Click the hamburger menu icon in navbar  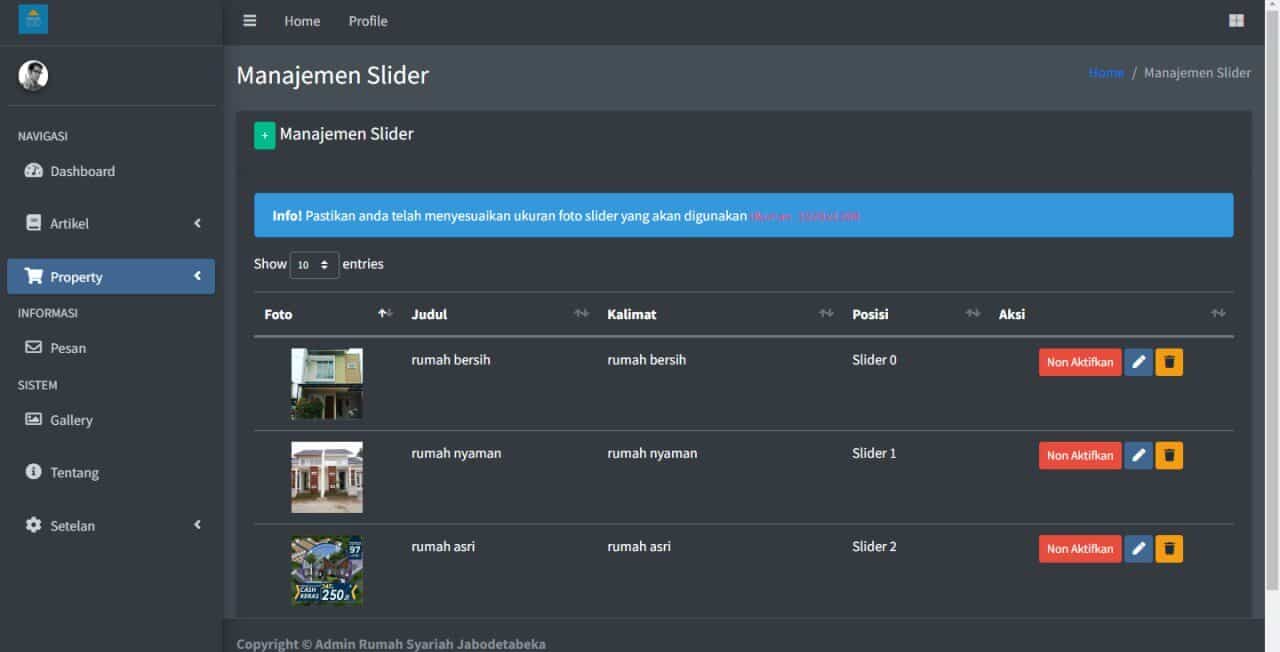250,21
